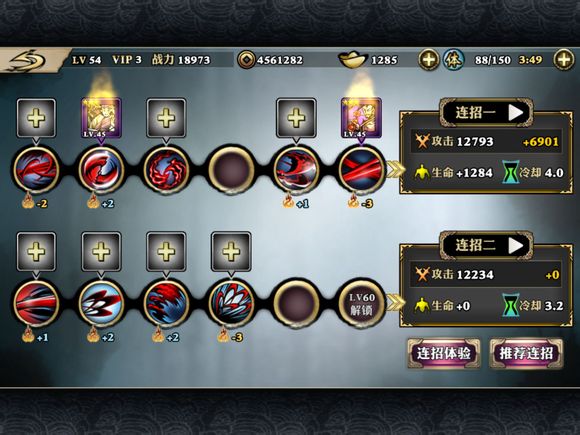Select the red X slash skill orb
This screenshot has height=435, width=580.
(361, 169)
